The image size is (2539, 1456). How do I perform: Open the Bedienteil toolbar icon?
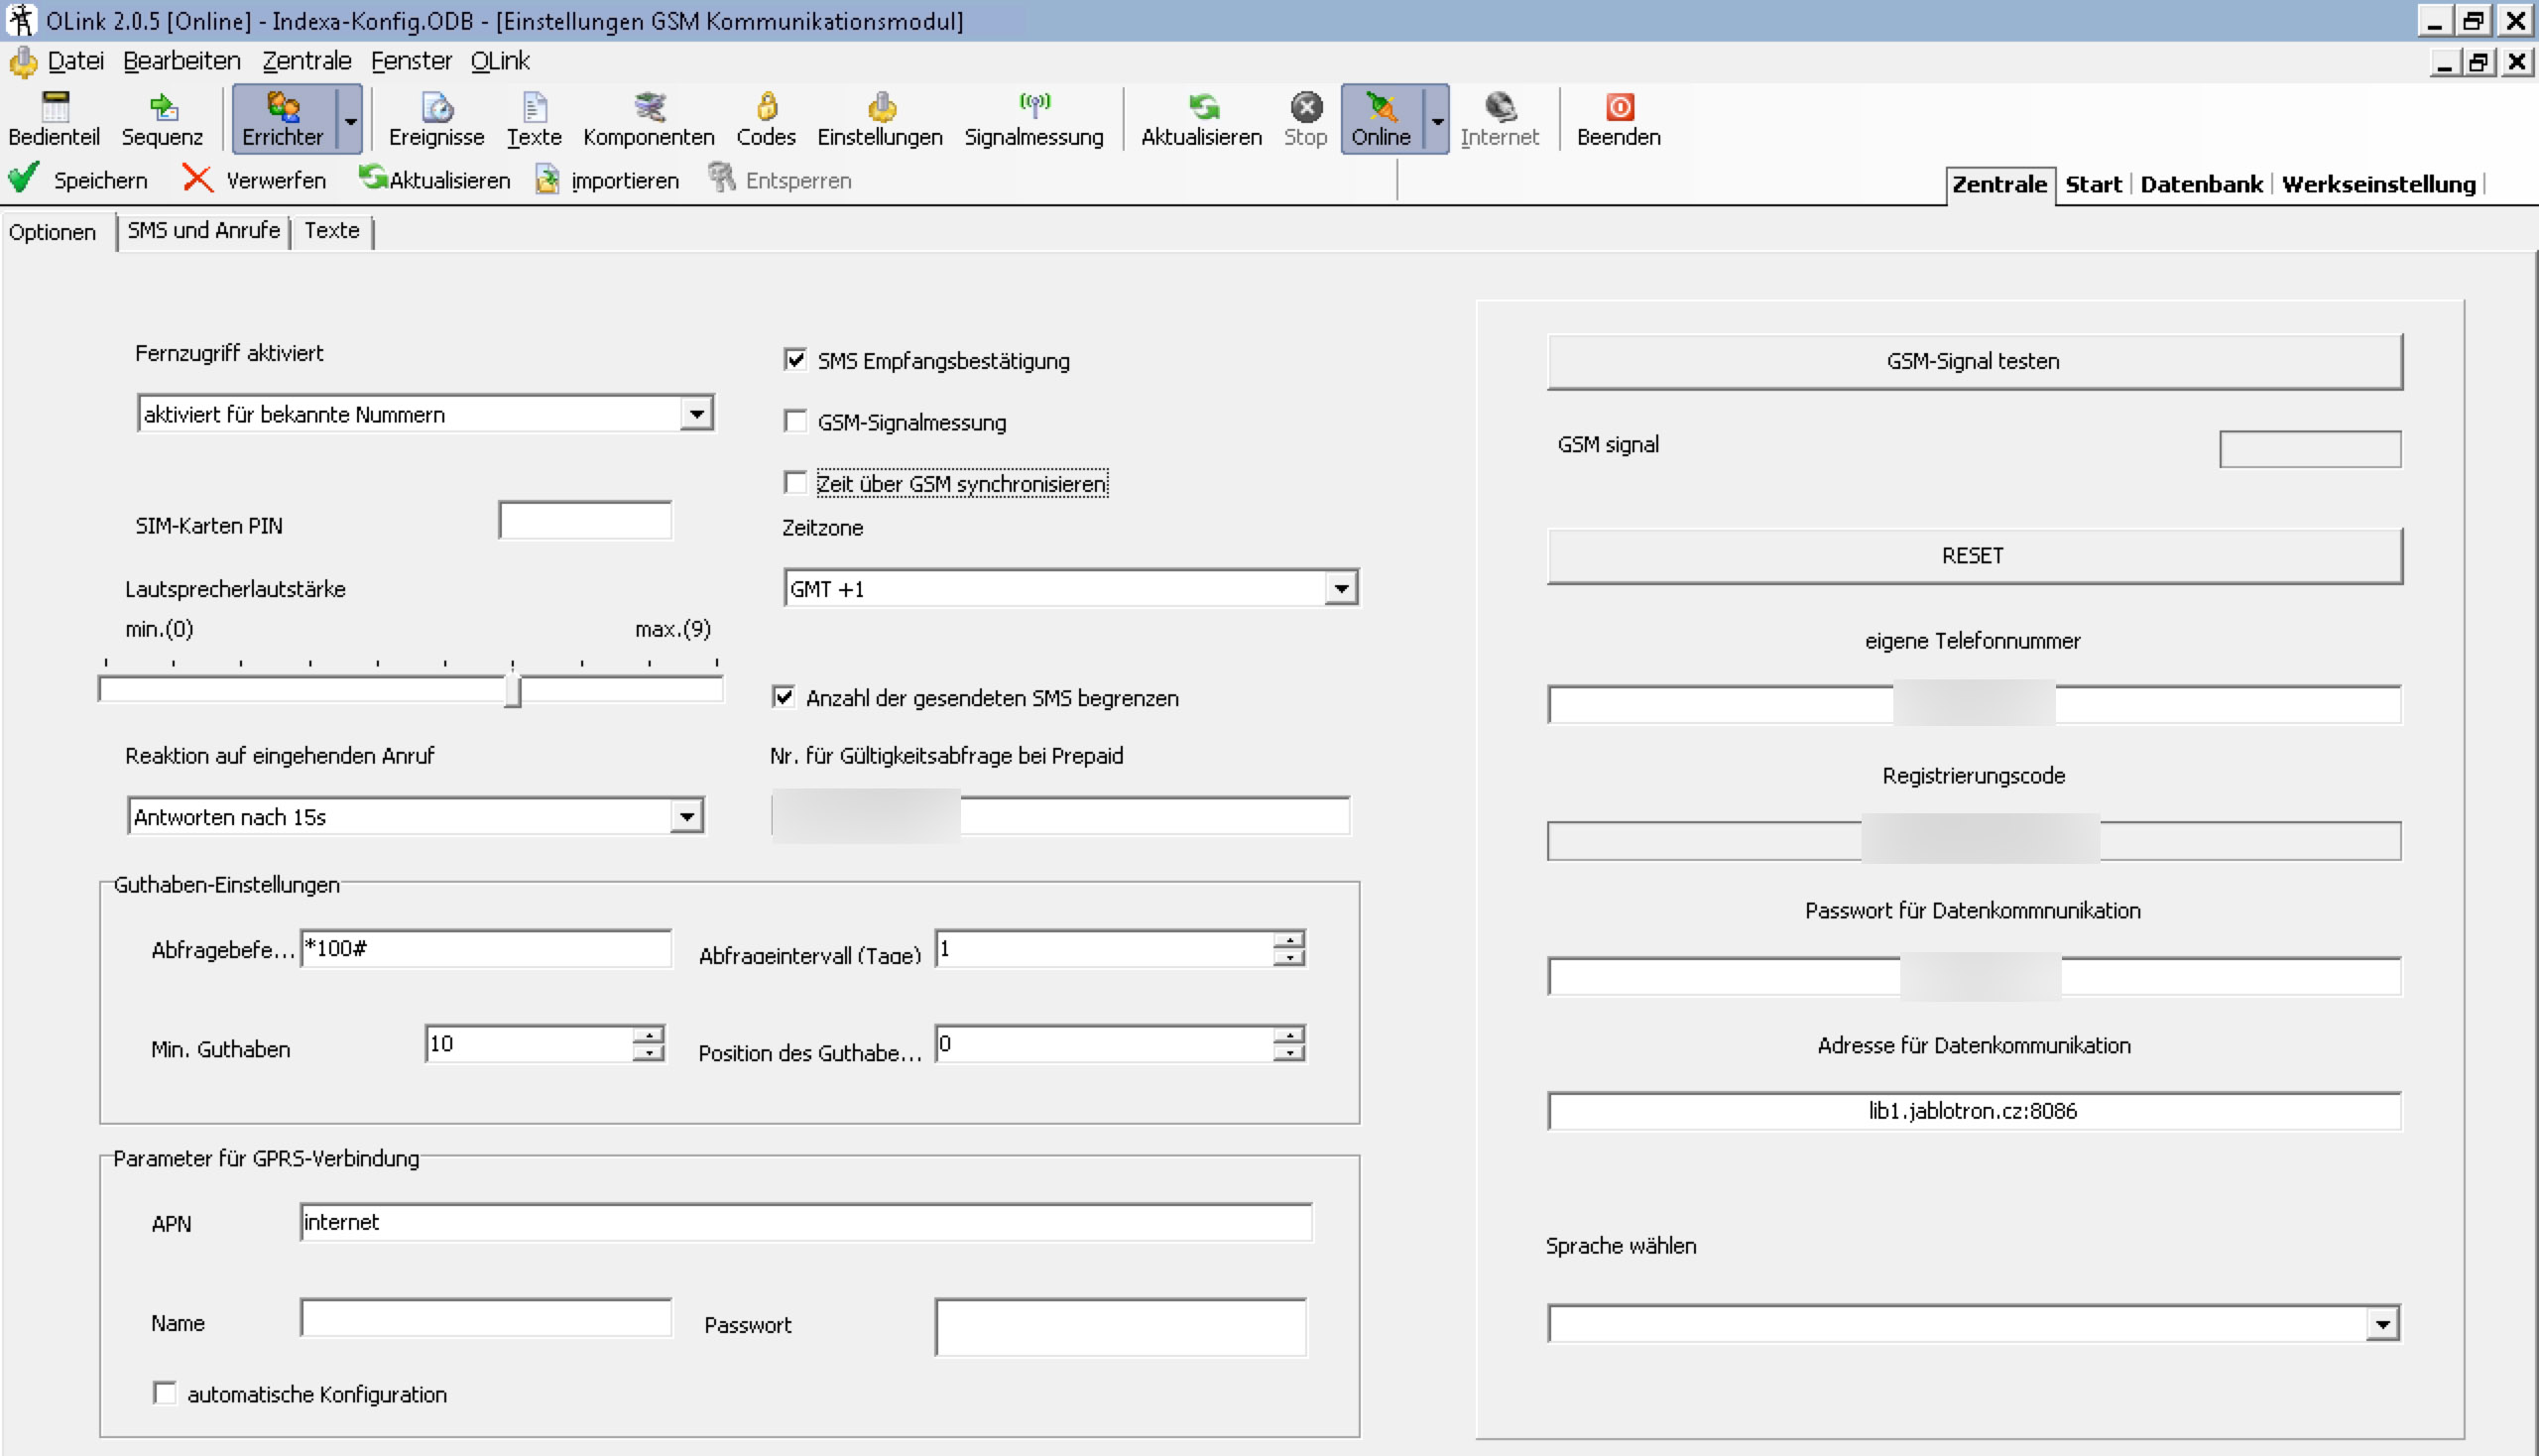tap(54, 118)
